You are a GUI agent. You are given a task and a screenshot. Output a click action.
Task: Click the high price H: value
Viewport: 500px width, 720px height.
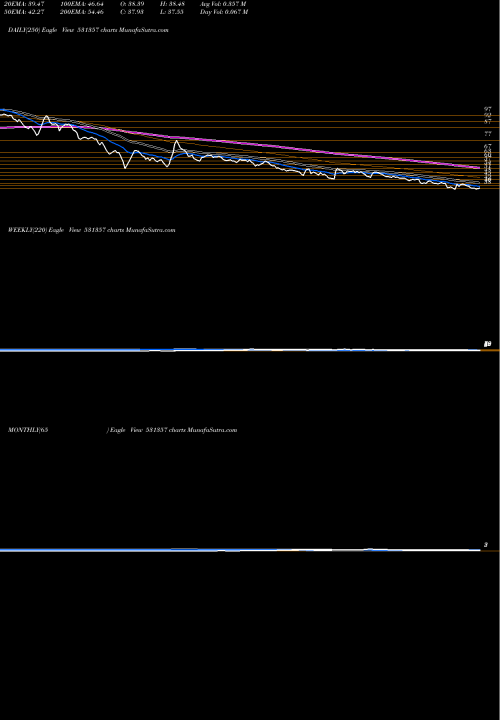(172, 3)
